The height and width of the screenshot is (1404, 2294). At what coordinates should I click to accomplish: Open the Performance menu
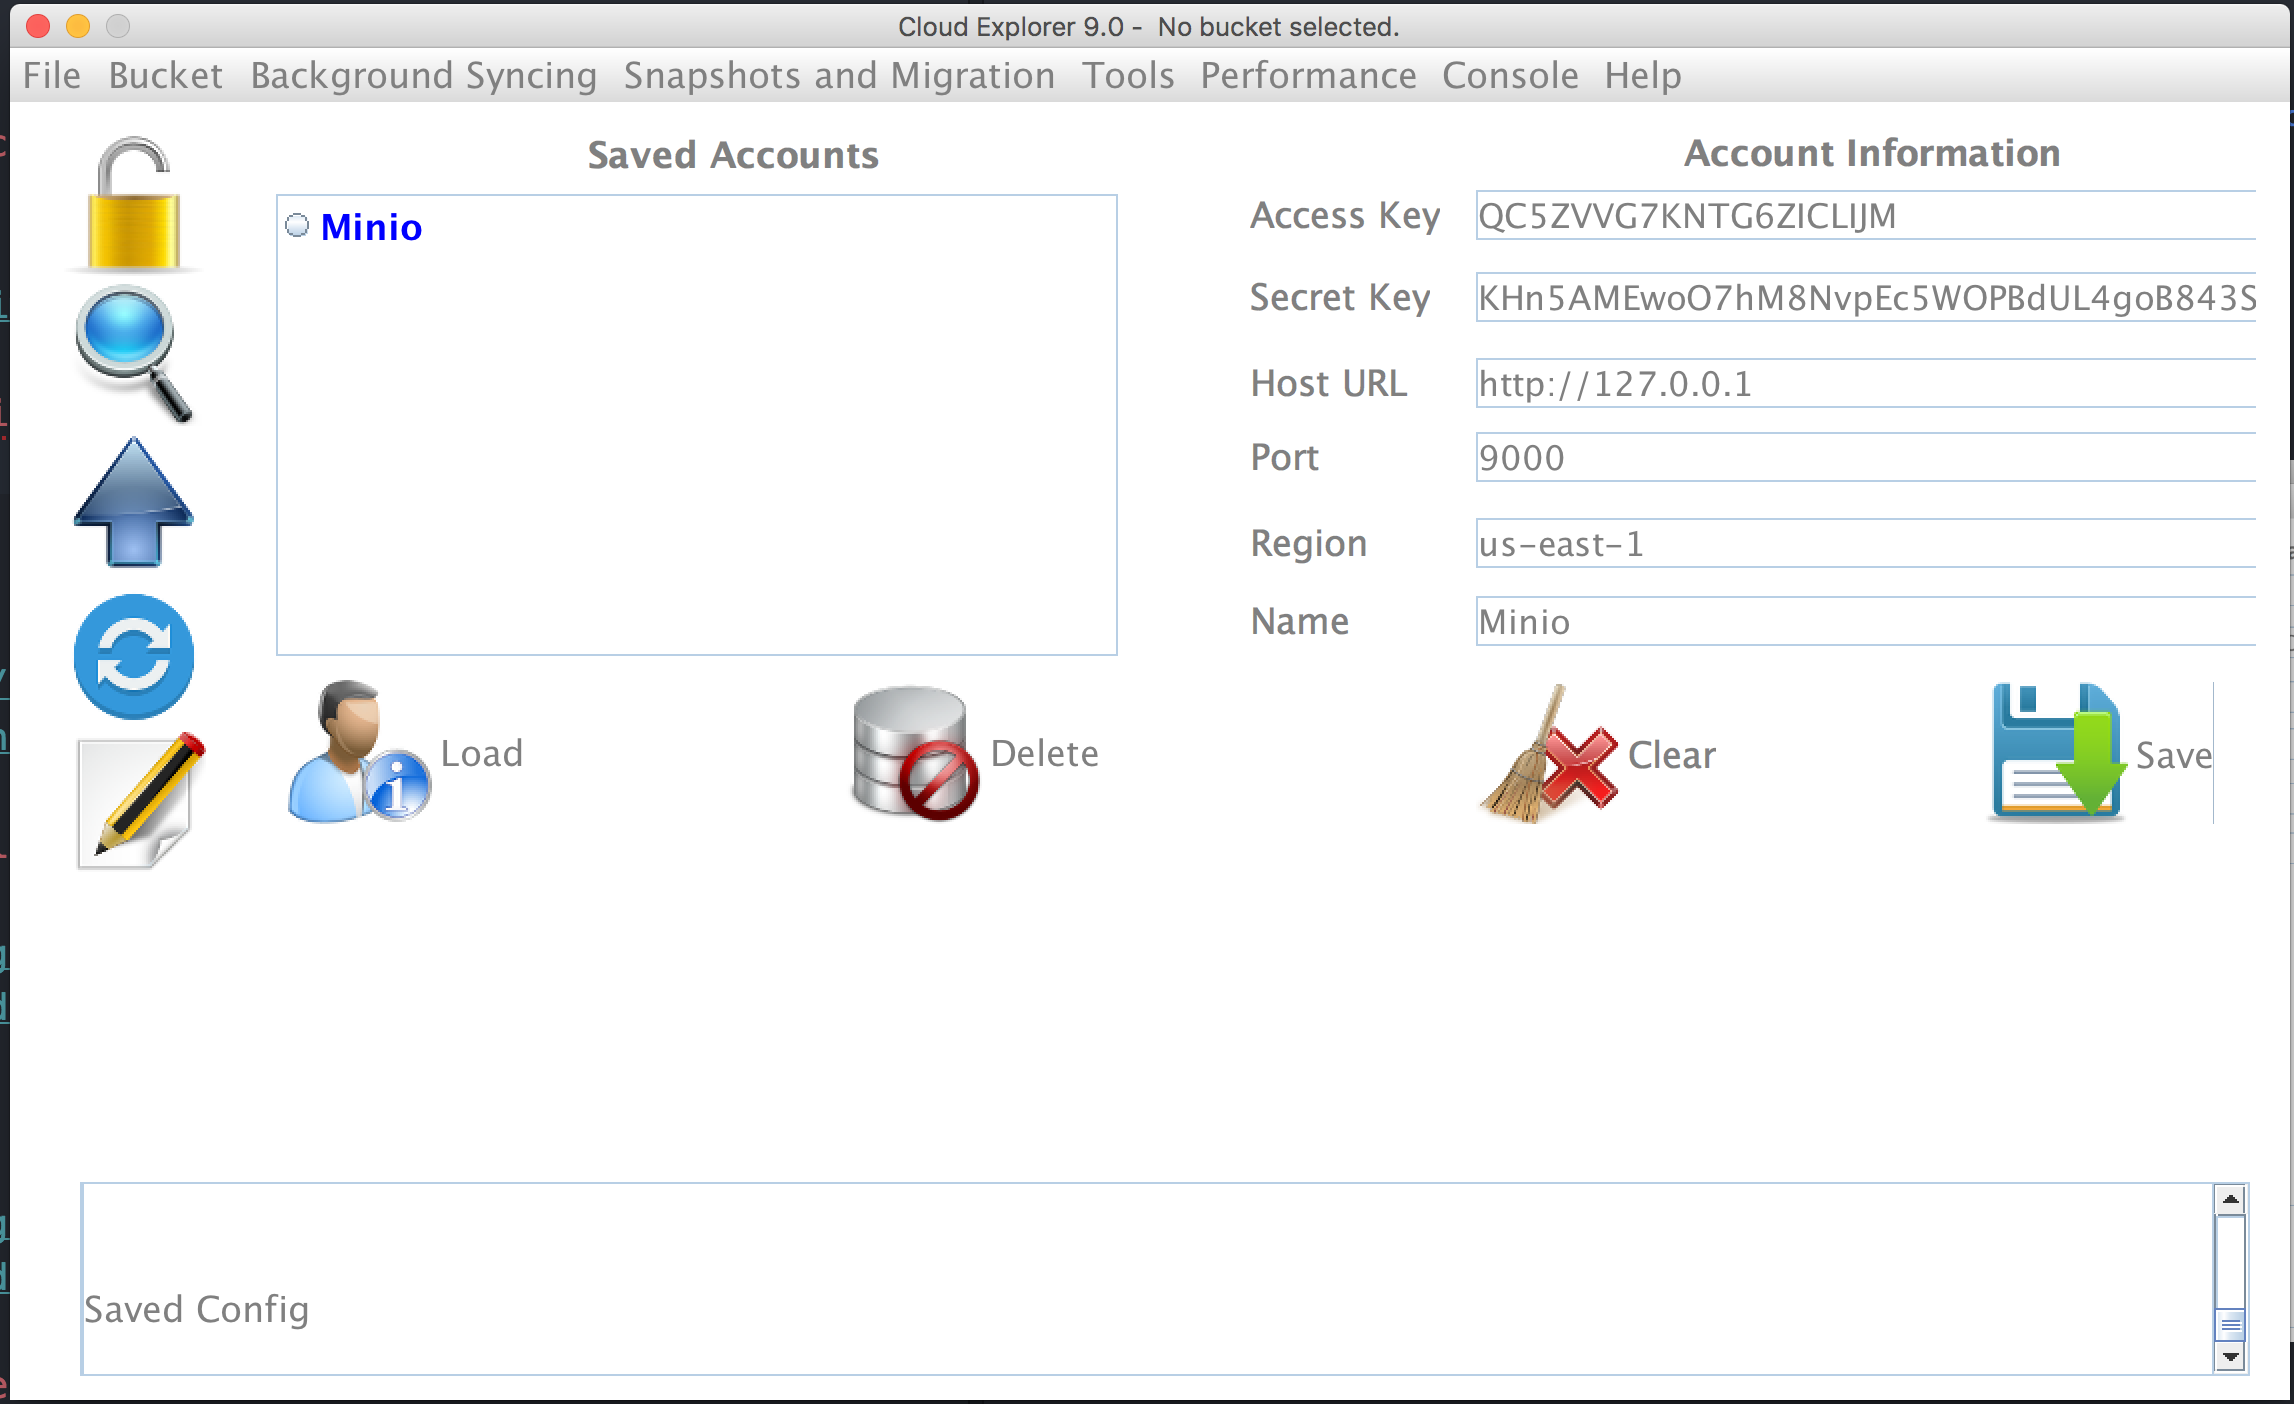point(1308,76)
